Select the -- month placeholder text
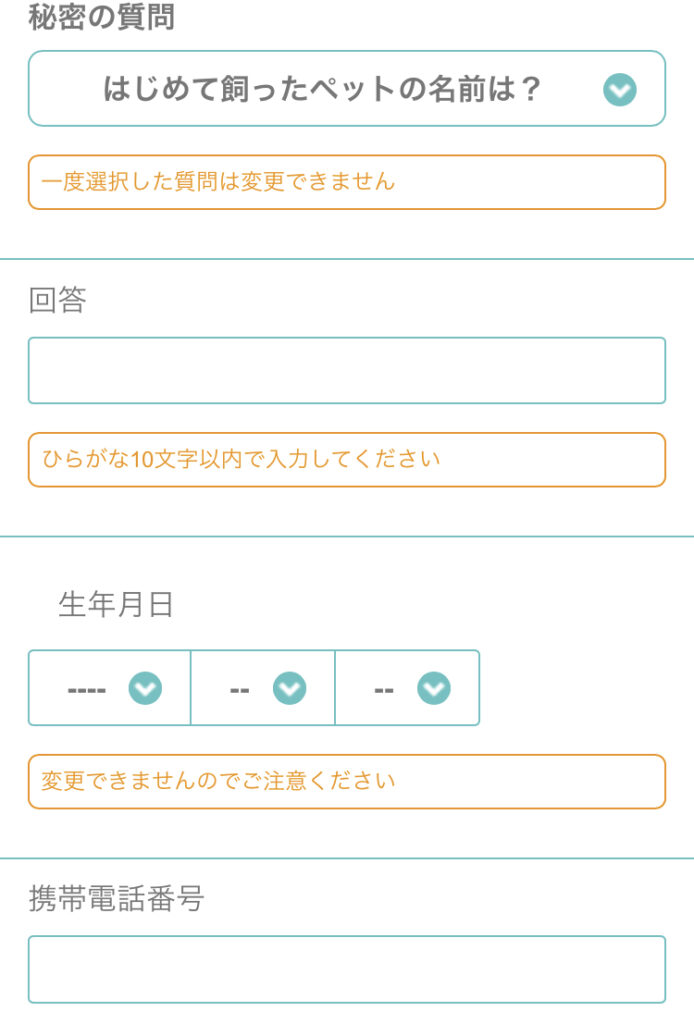 tap(240, 690)
